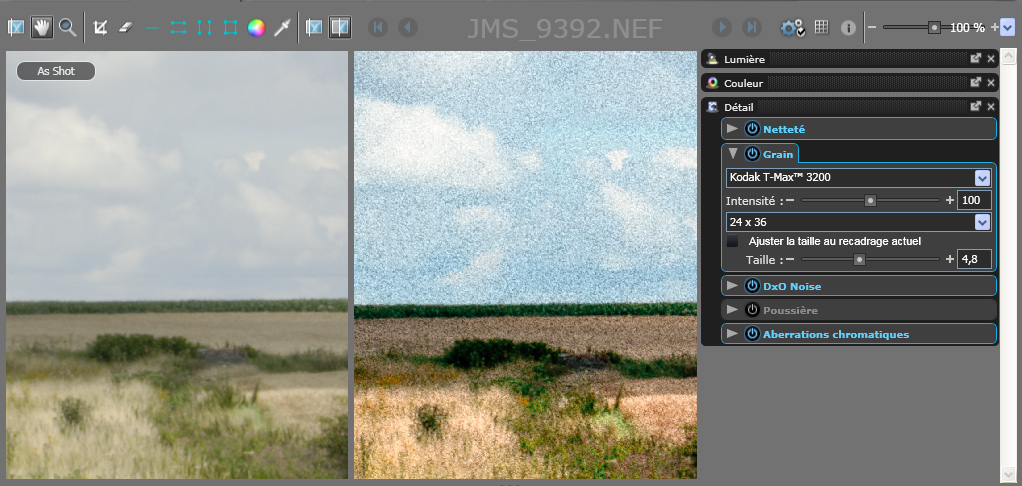Jump to the first image
The width and height of the screenshot is (1022, 486).
point(378,27)
